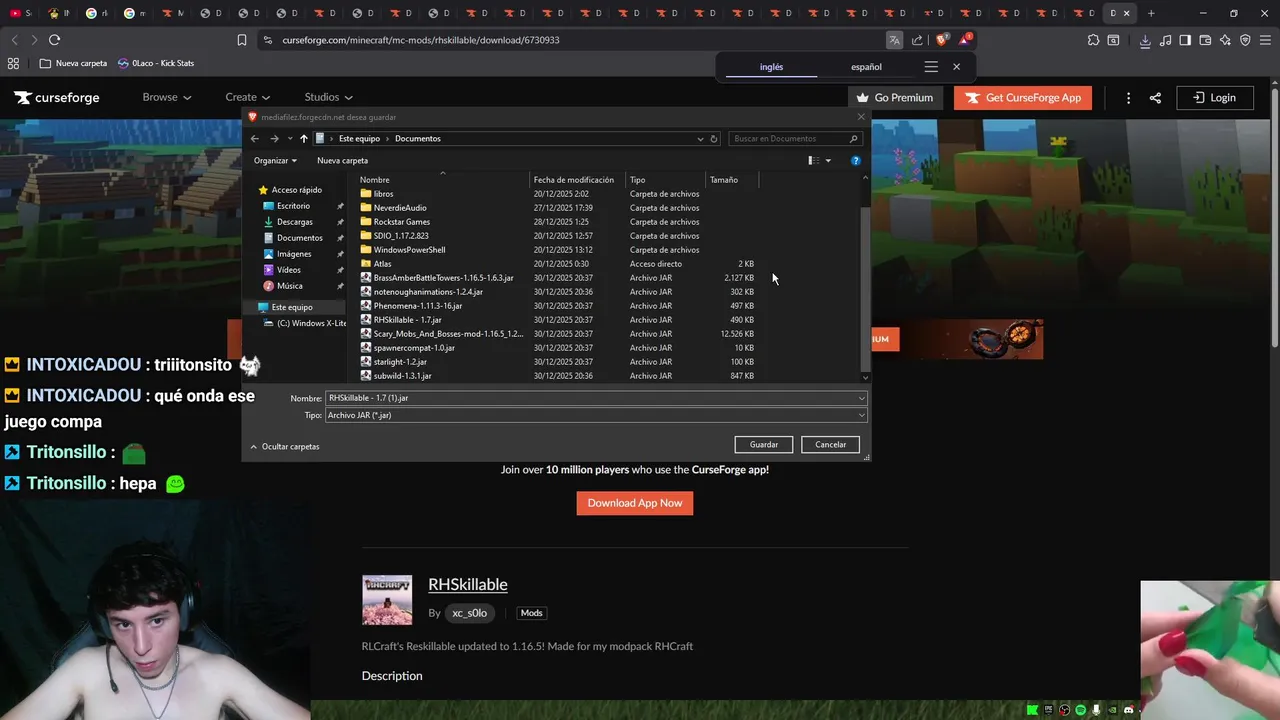Open browser translate icon in address bar
This screenshot has height=720, width=1280.
coord(894,40)
